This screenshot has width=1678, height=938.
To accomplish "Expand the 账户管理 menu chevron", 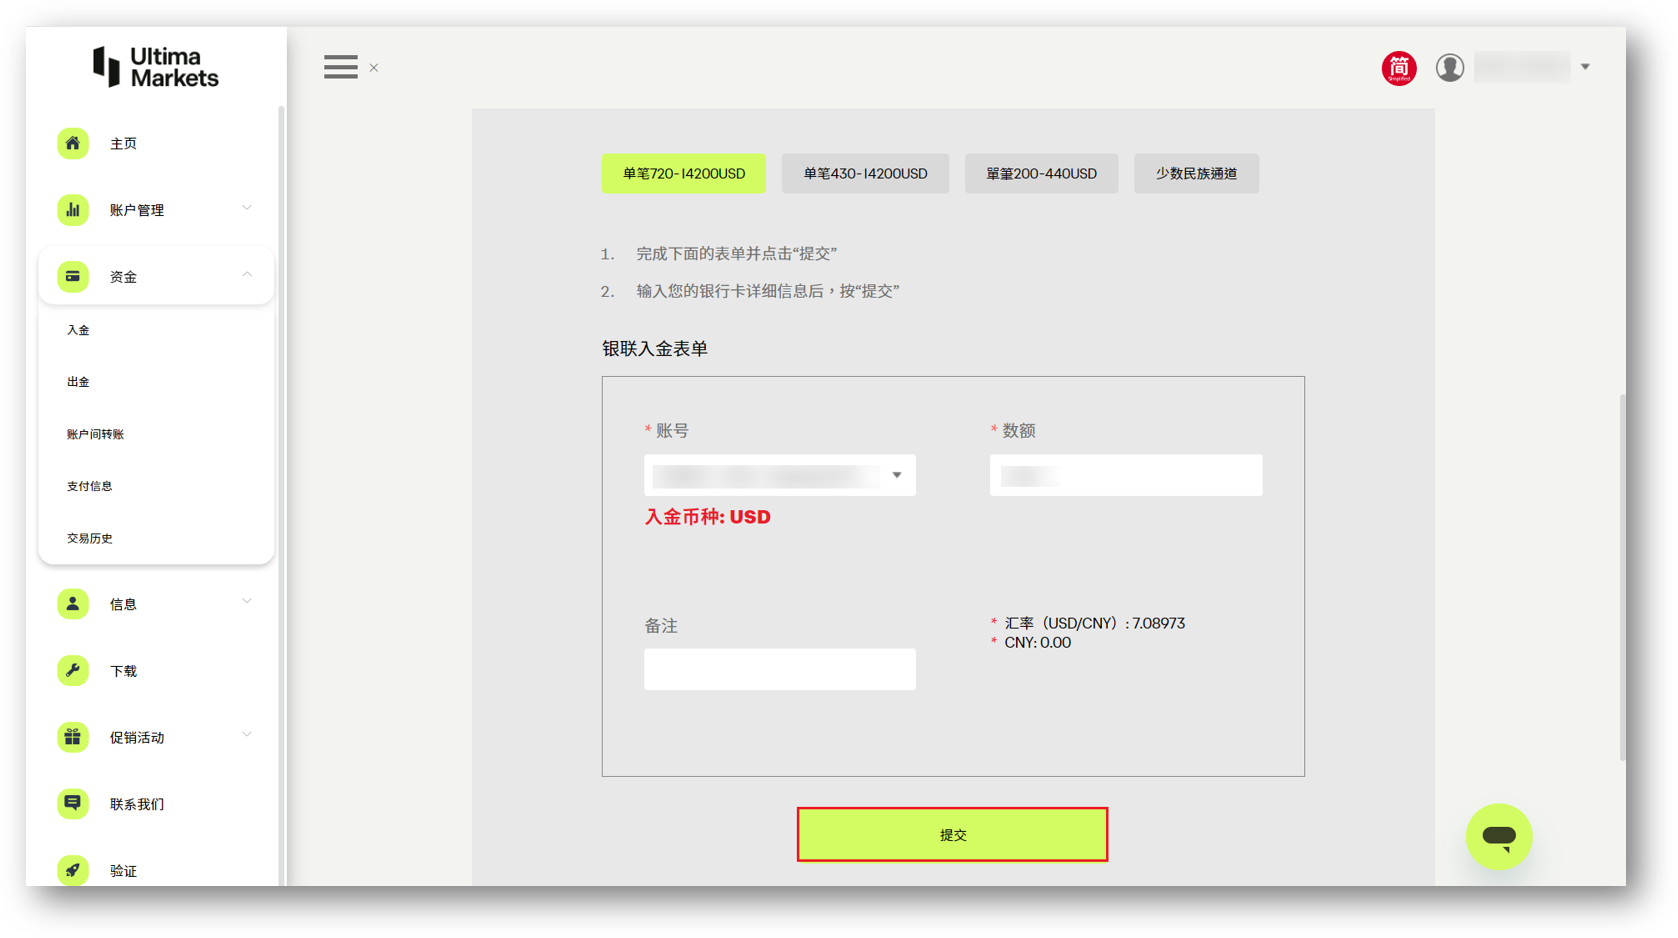I will pyautogui.click(x=247, y=208).
